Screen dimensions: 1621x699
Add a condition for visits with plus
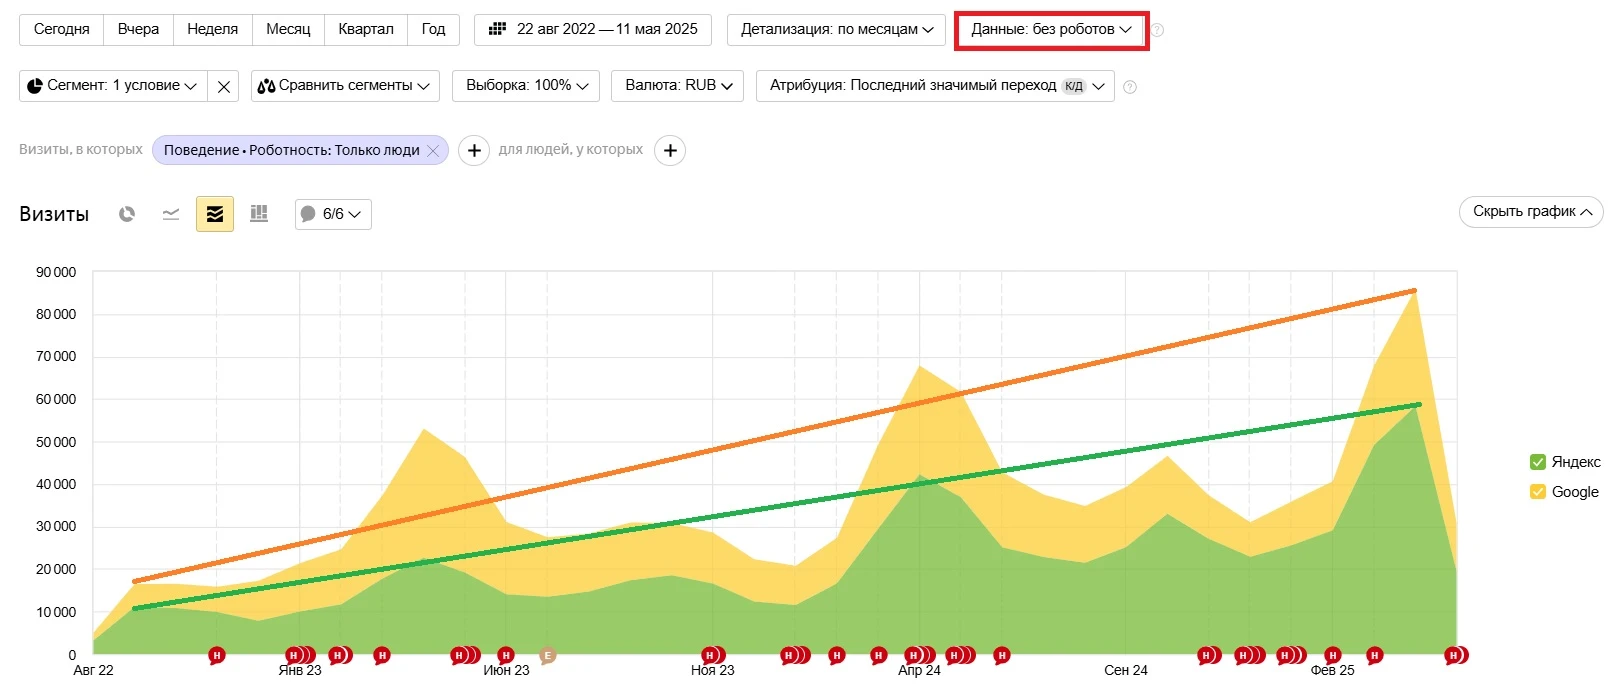474,150
